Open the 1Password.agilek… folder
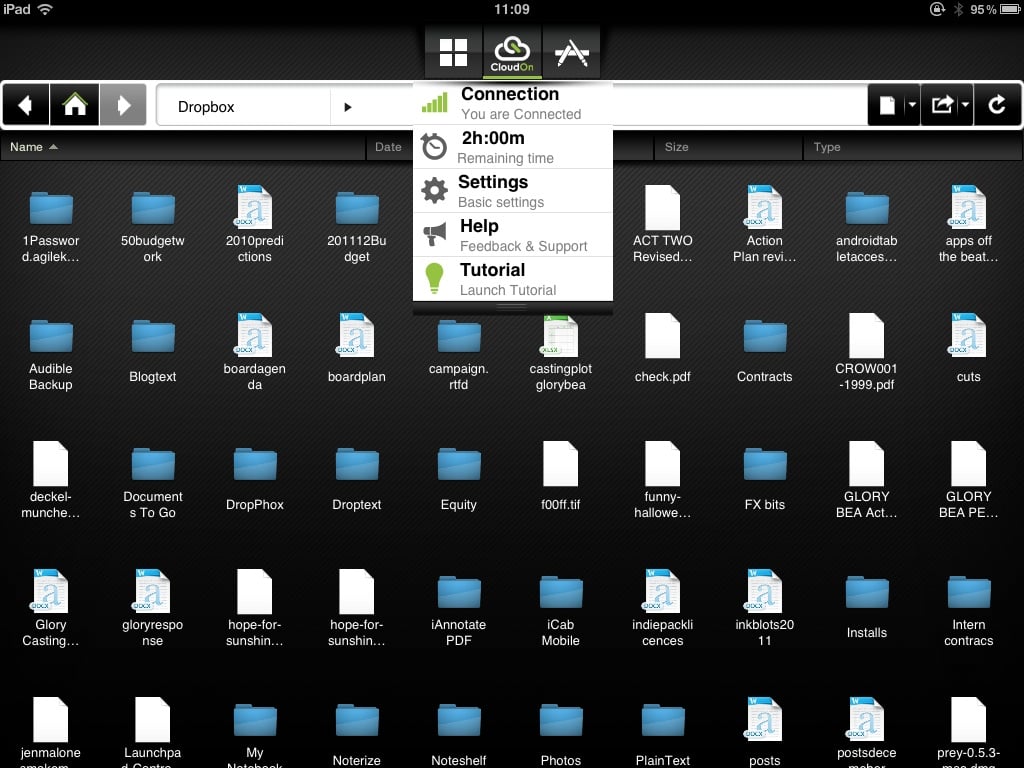This screenshot has height=768, width=1024. click(51, 225)
